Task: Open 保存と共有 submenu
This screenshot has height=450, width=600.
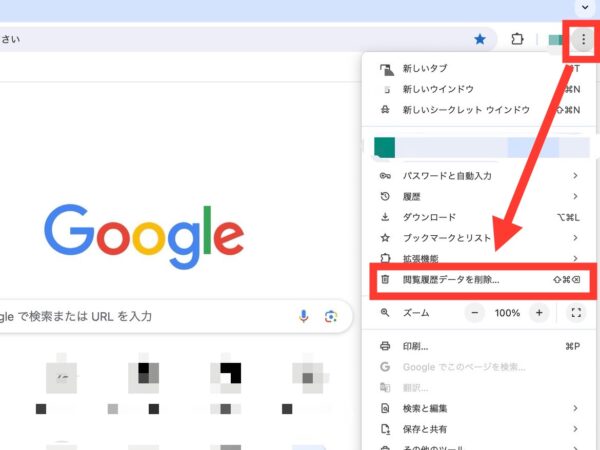Action: [x=479, y=429]
